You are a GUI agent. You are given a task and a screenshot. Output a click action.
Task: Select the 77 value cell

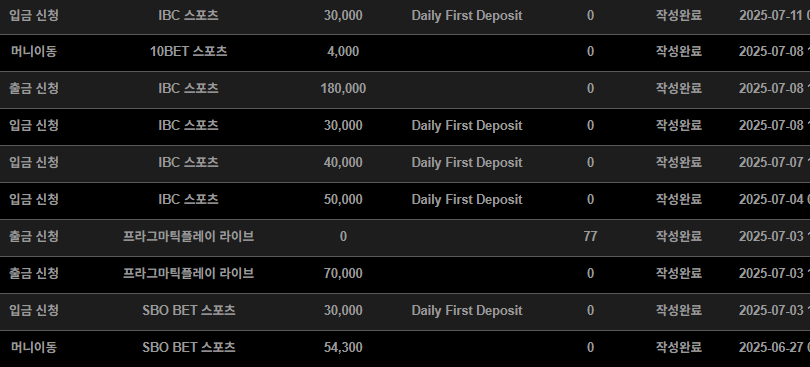pyautogui.click(x=590, y=236)
